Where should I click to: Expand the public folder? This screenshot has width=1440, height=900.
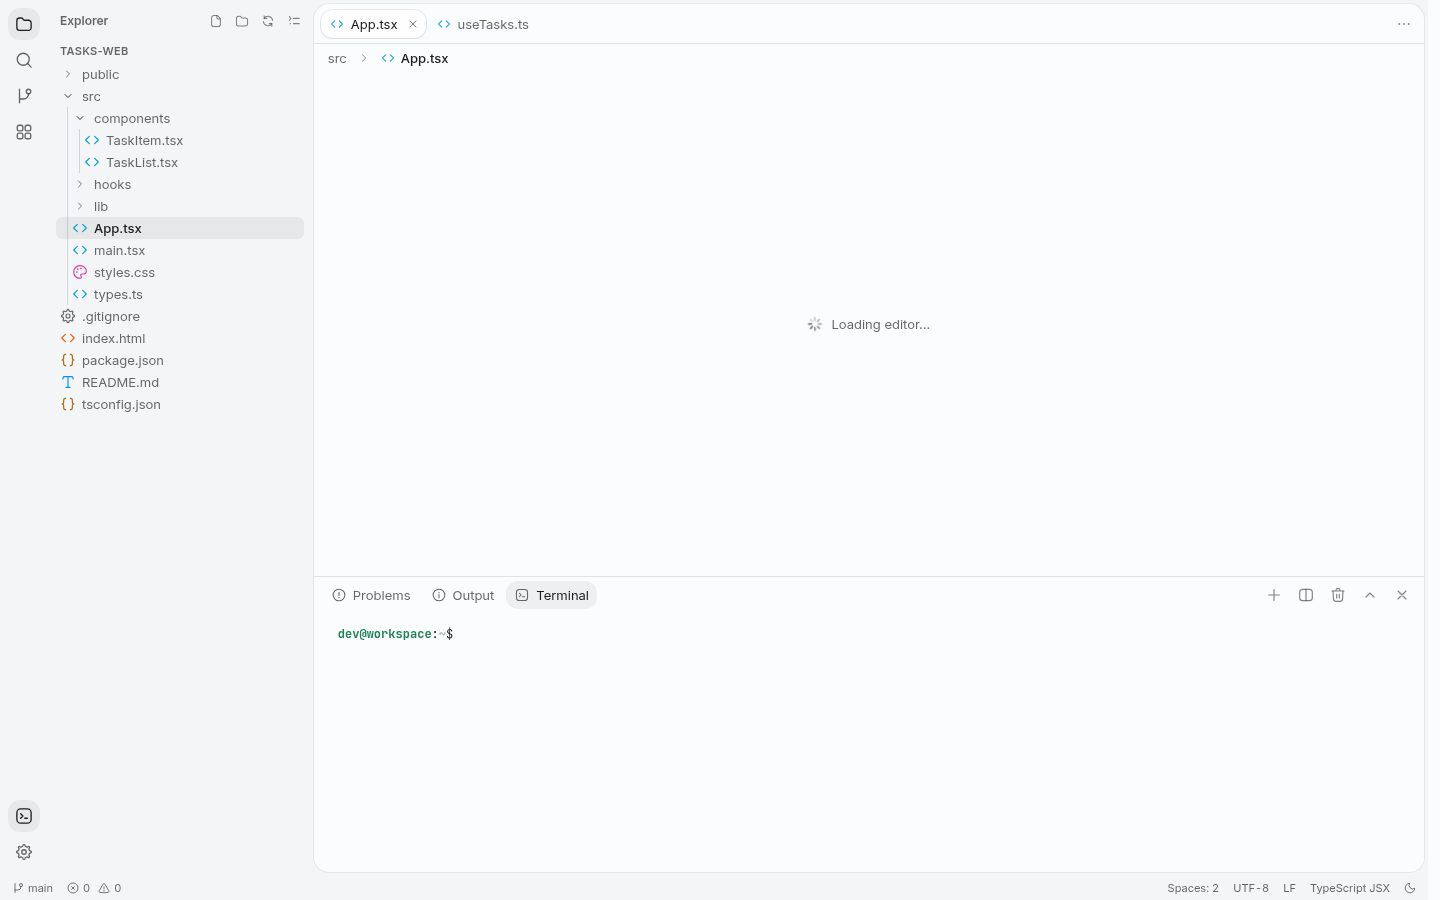pyautogui.click(x=180, y=74)
